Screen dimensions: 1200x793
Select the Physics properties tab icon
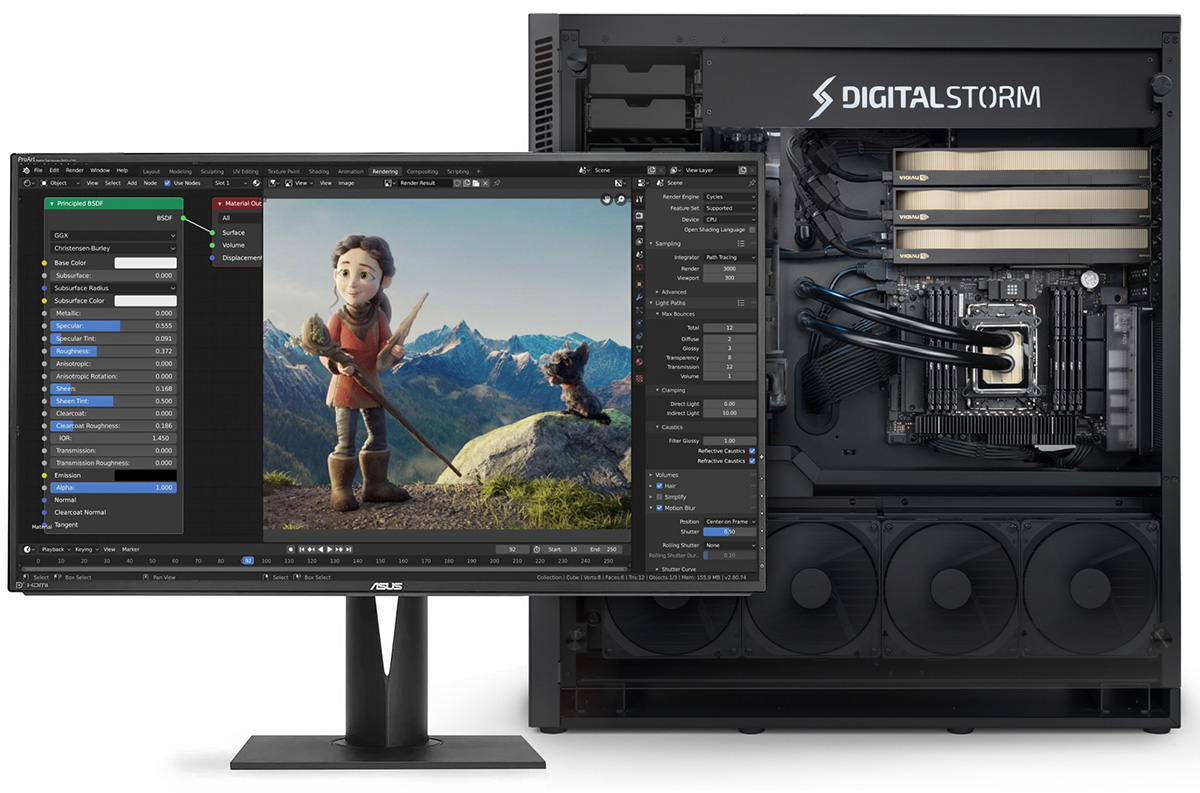click(x=639, y=323)
